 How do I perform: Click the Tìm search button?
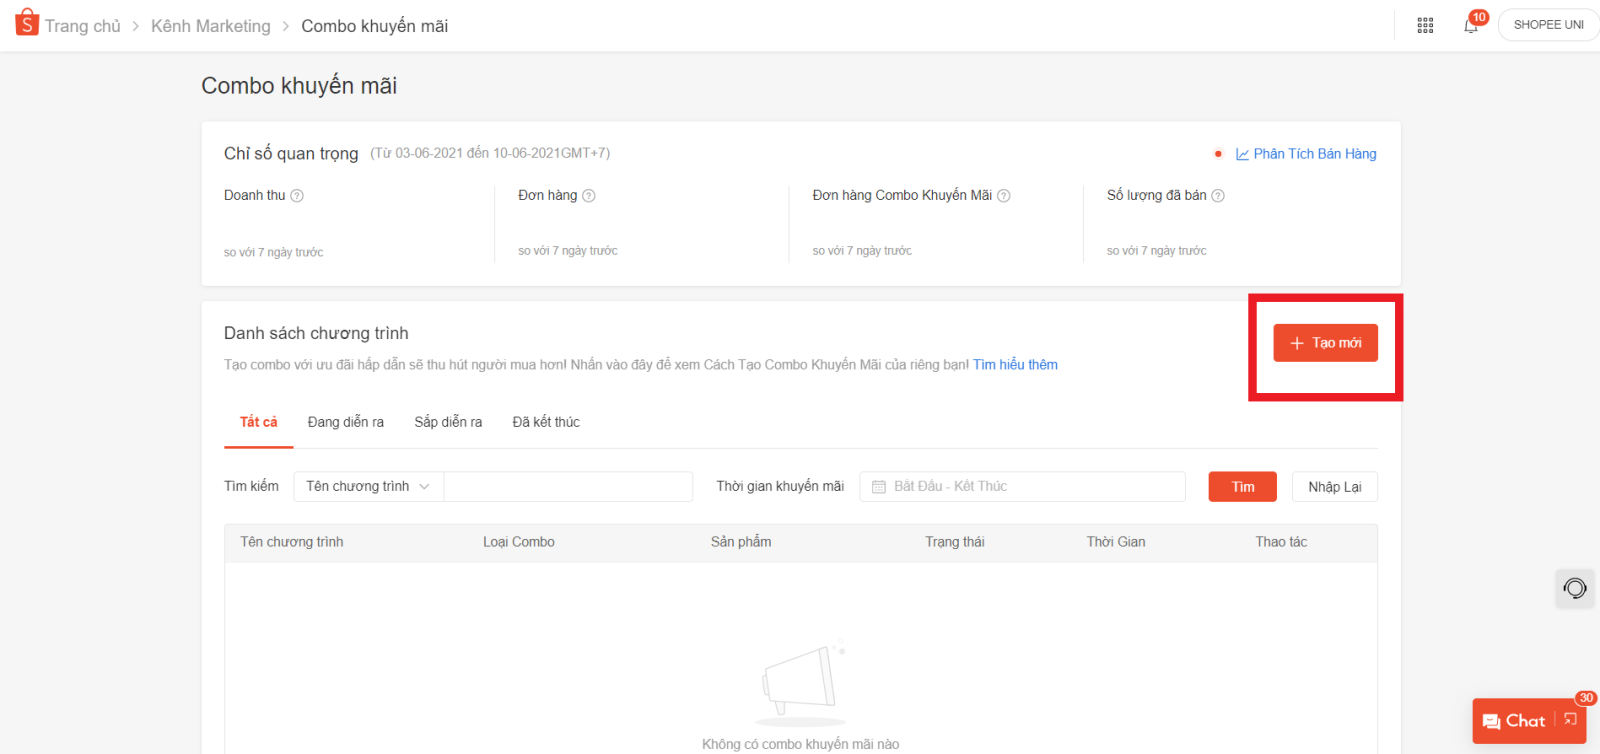tap(1242, 487)
